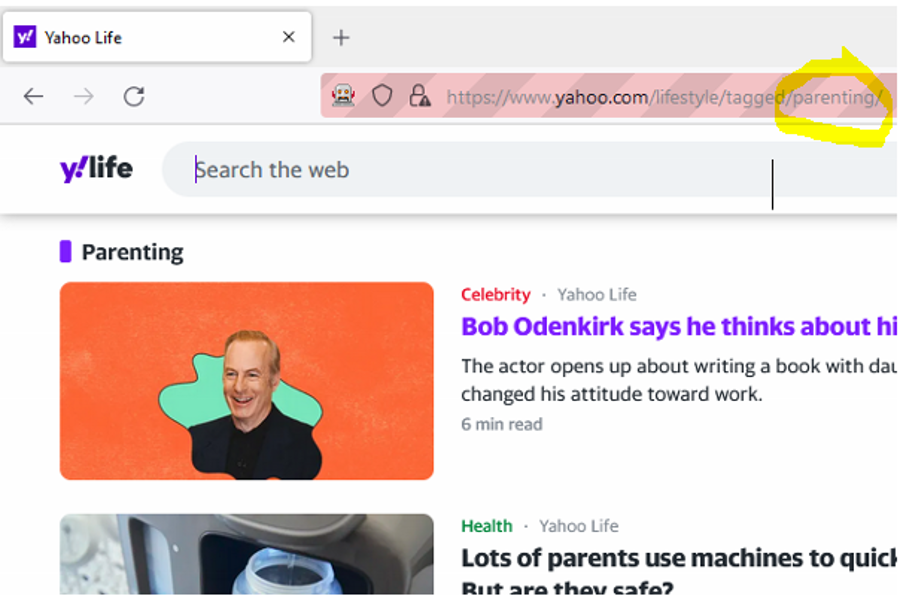Click the Bob Odenkirk article thumbnail
This screenshot has height=606, width=904.
[247, 381]
